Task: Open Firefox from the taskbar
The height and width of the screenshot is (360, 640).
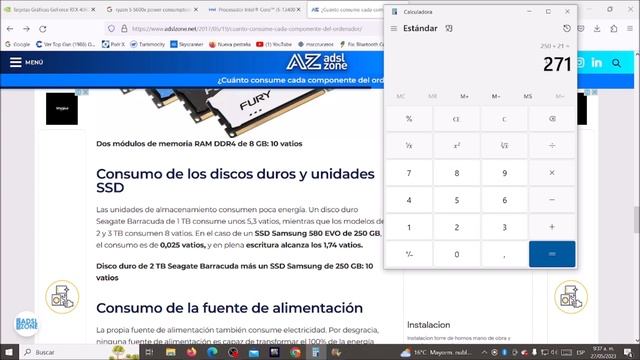Action: coord(191,352)
